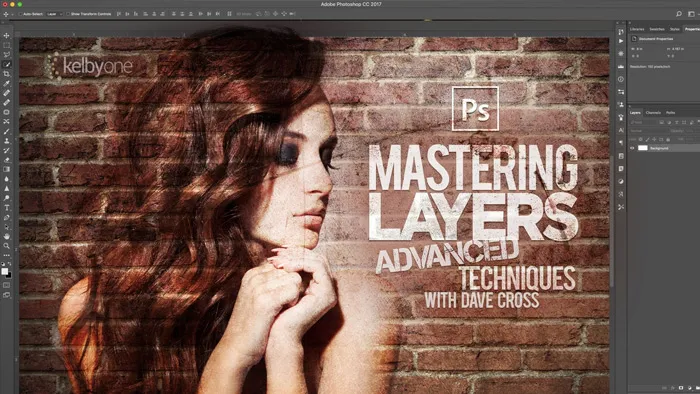
Task: Select the Quick Selection tool
Action: [6, 64]
